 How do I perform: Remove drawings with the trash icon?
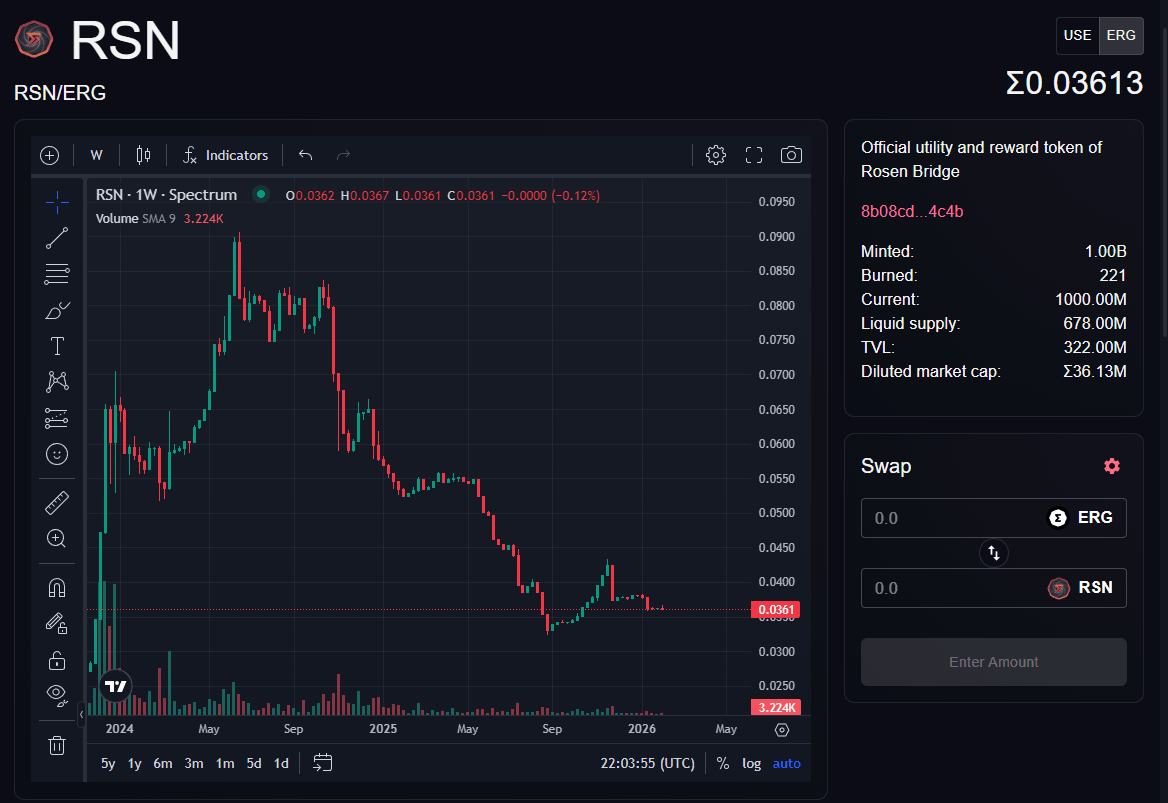[57, 745]
